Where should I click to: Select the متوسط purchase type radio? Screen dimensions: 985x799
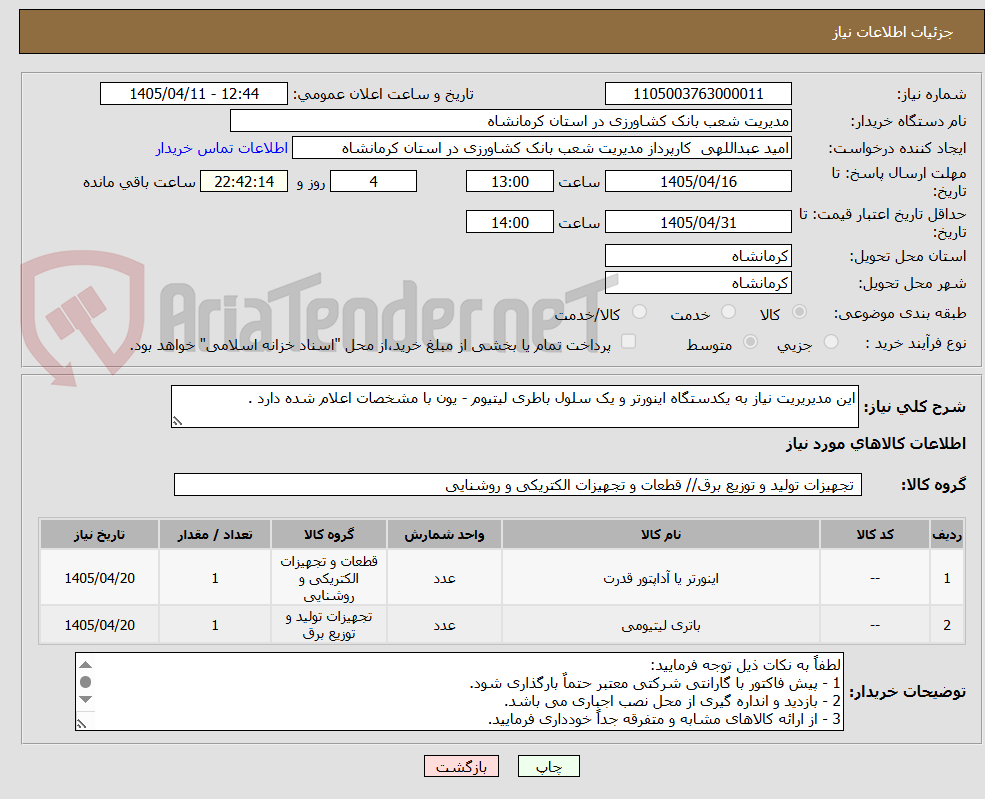(x=750, y=342)
